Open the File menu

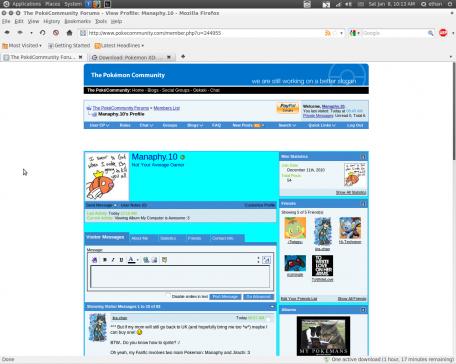6,21
